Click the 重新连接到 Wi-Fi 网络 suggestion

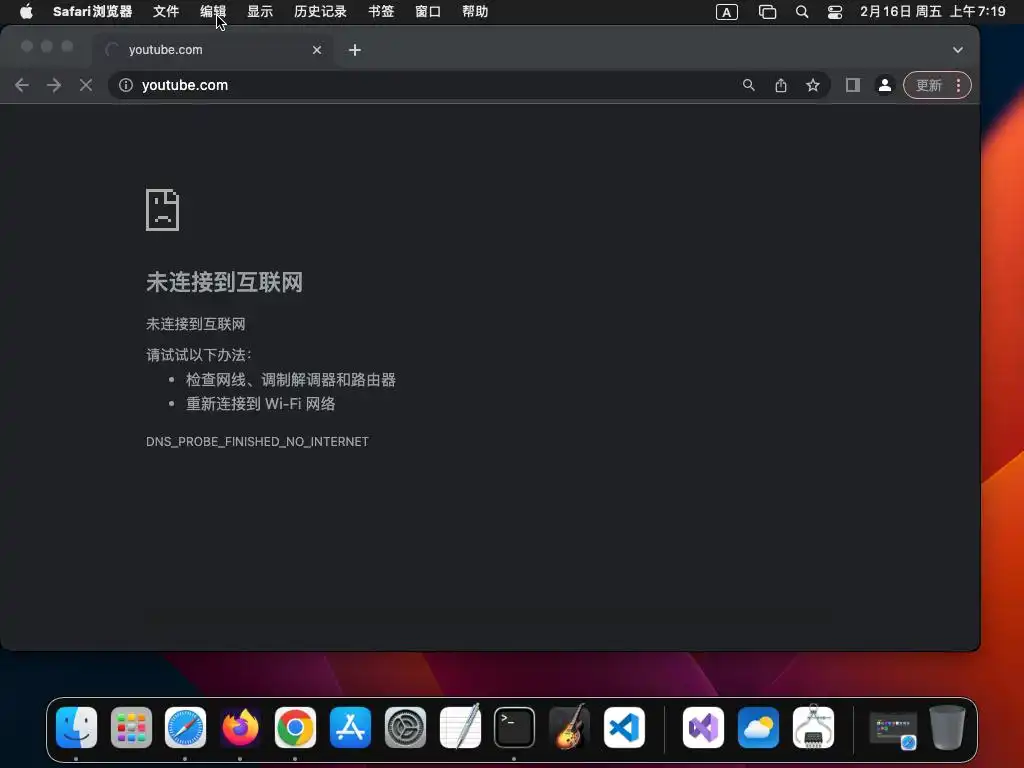[261, 404]
